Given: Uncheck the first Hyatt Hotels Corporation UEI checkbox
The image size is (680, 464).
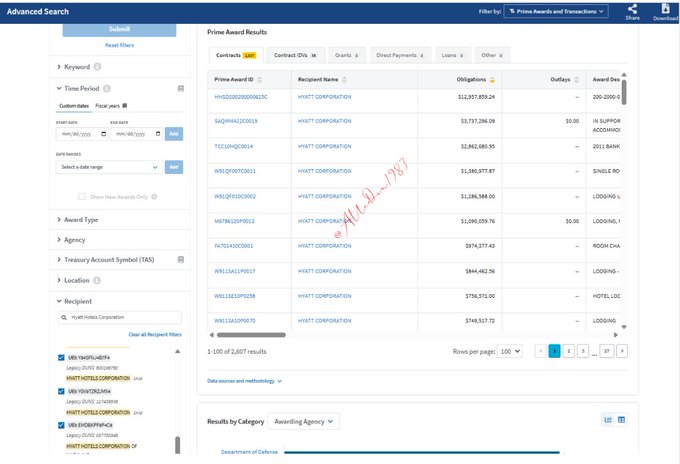Looking at the screenshot, I should click(61, 357).
